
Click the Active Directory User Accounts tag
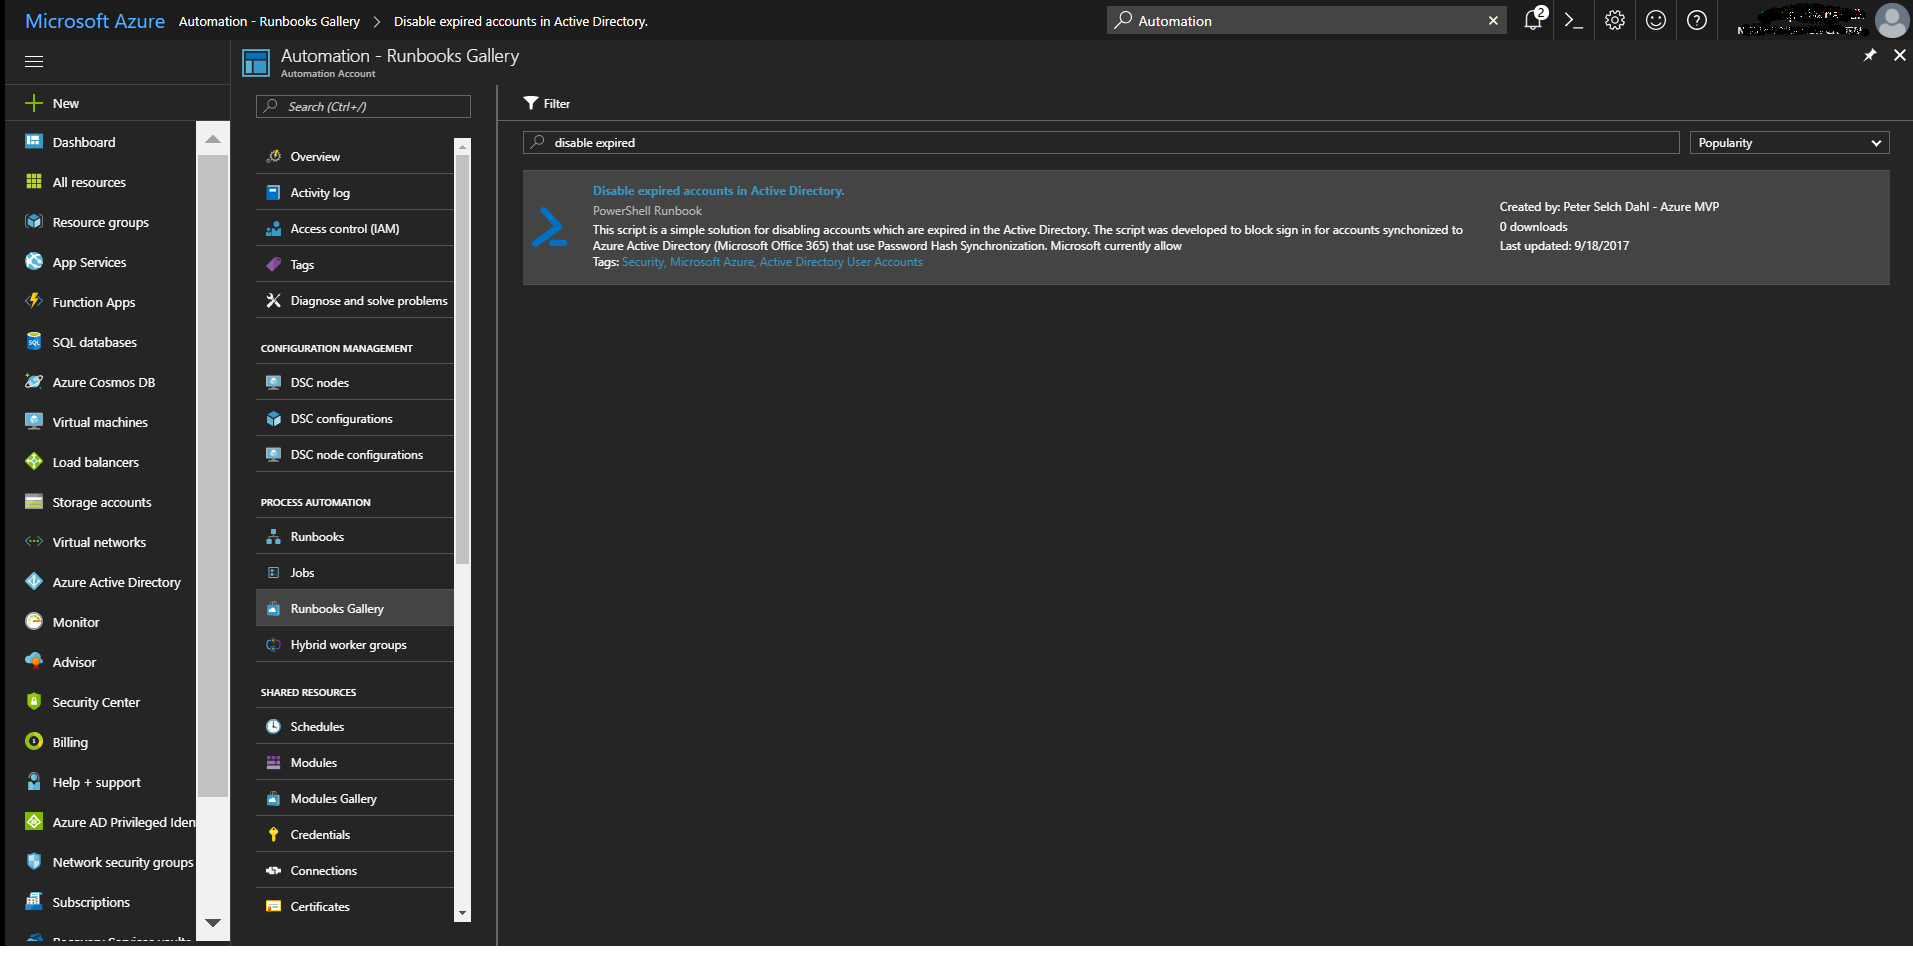coord(841,262)
